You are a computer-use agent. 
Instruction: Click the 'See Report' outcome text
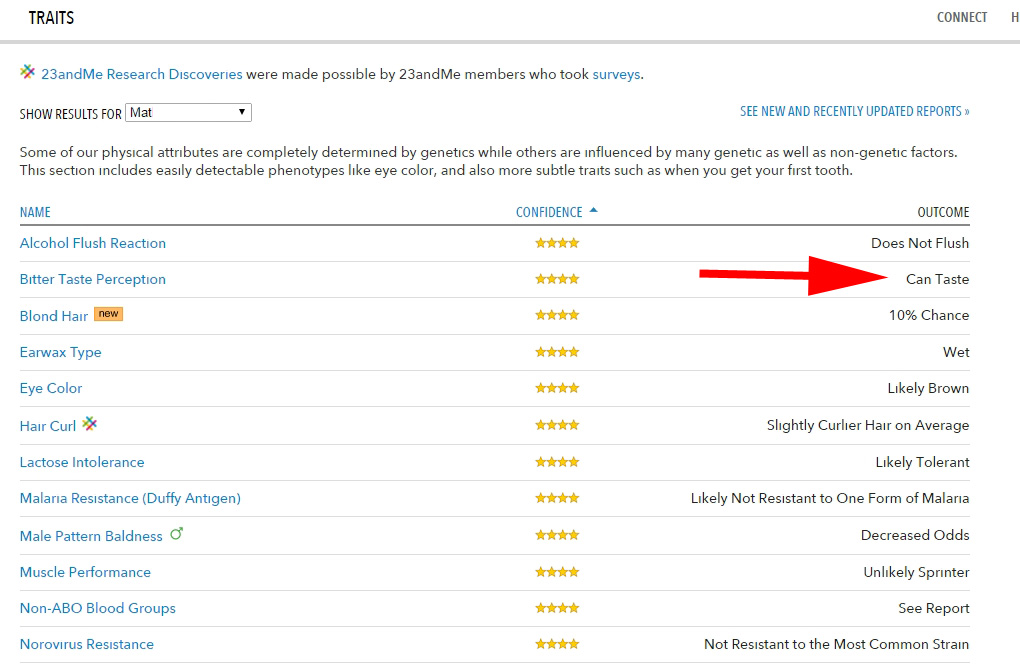pyautogui.click(x=934, y=608)
